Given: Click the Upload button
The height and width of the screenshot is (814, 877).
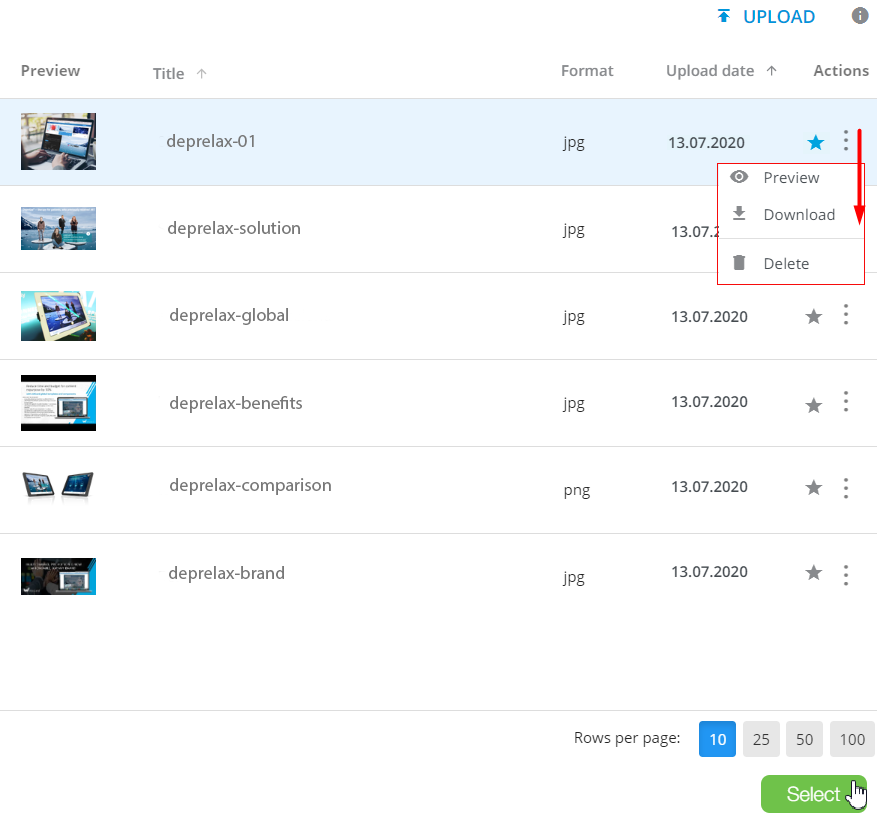Looking at the screenshot, I should [766, 17].
